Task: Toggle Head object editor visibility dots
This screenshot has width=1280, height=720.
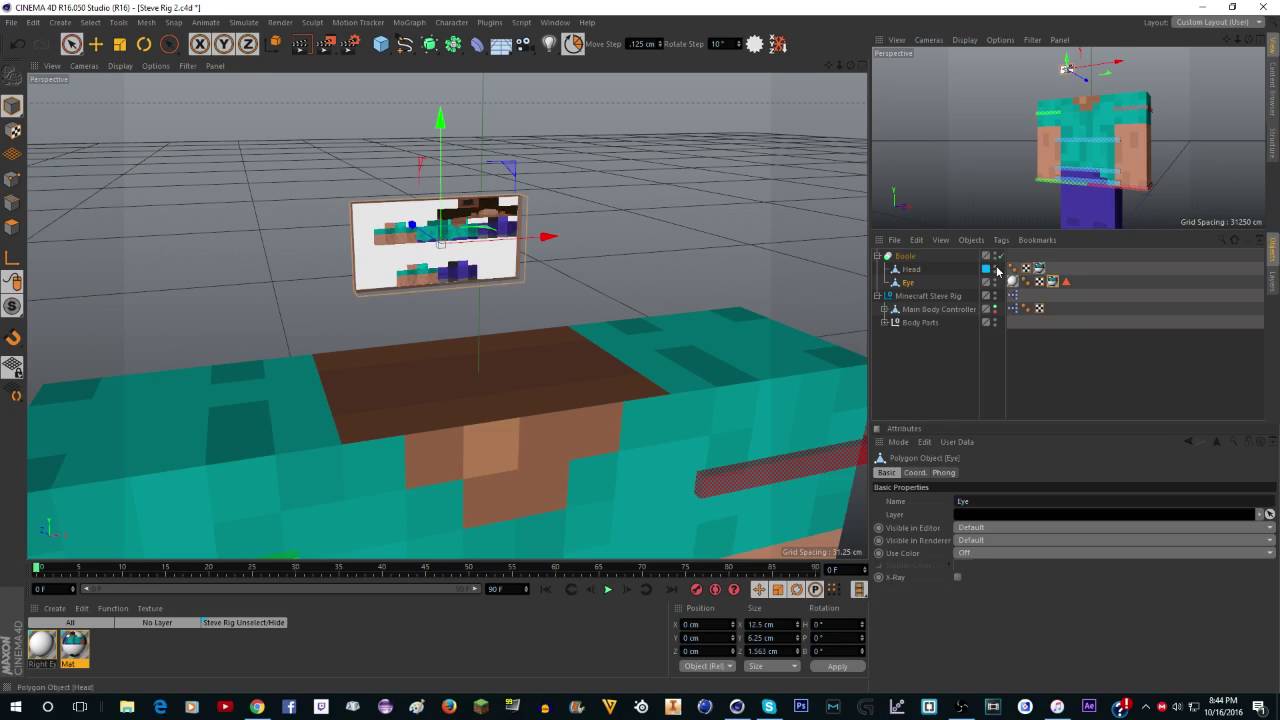Action: (x=995, y=269)
